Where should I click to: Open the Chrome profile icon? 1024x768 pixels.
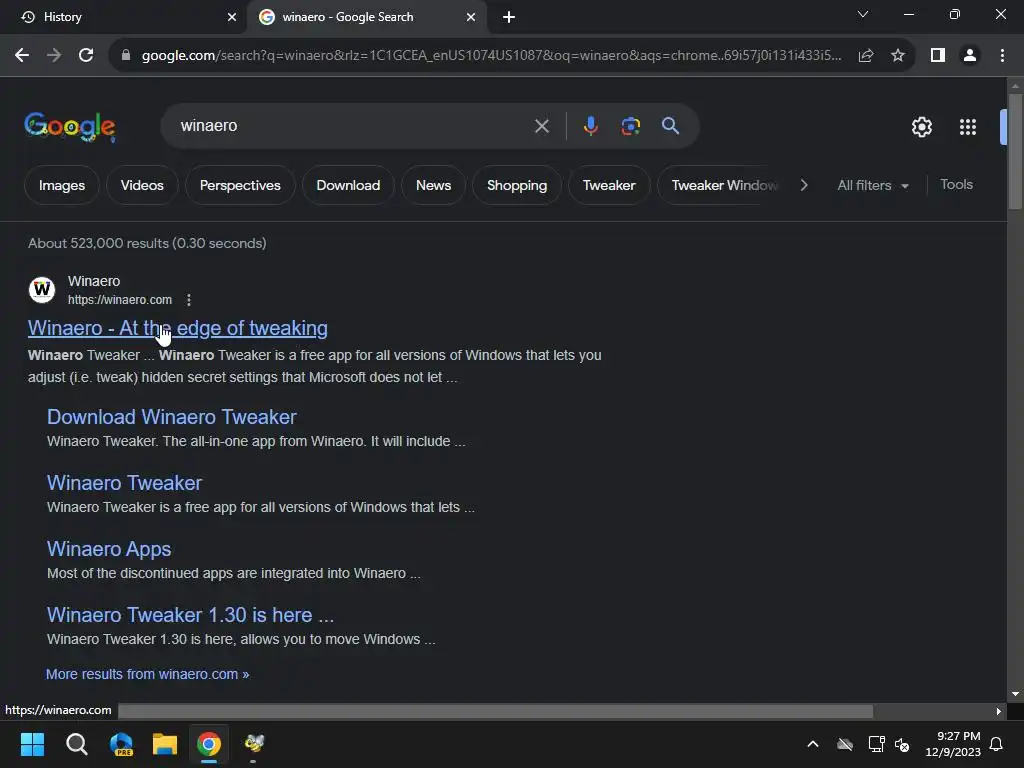(970, 56)
